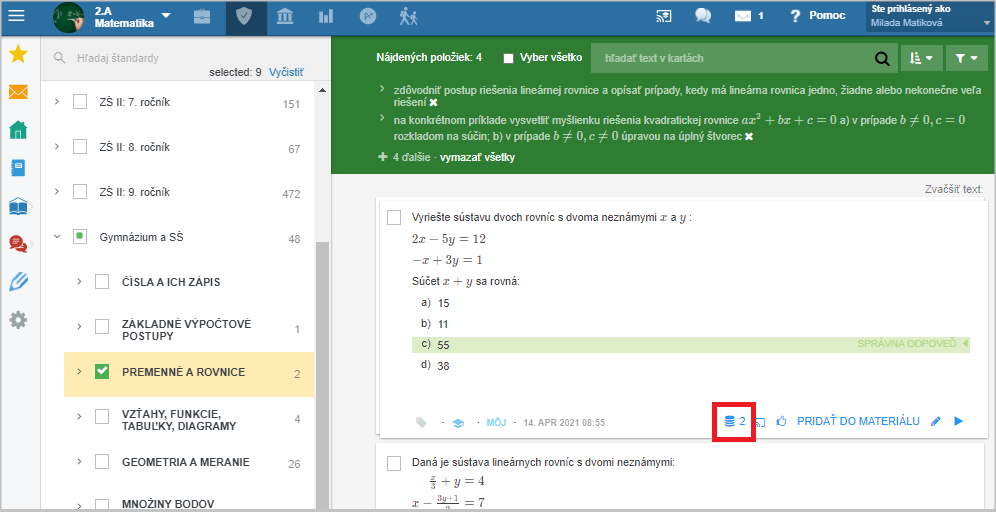Click the magnifier search icon
The width and height of the screenshot is (996, 512).
[x=882, y=58]
